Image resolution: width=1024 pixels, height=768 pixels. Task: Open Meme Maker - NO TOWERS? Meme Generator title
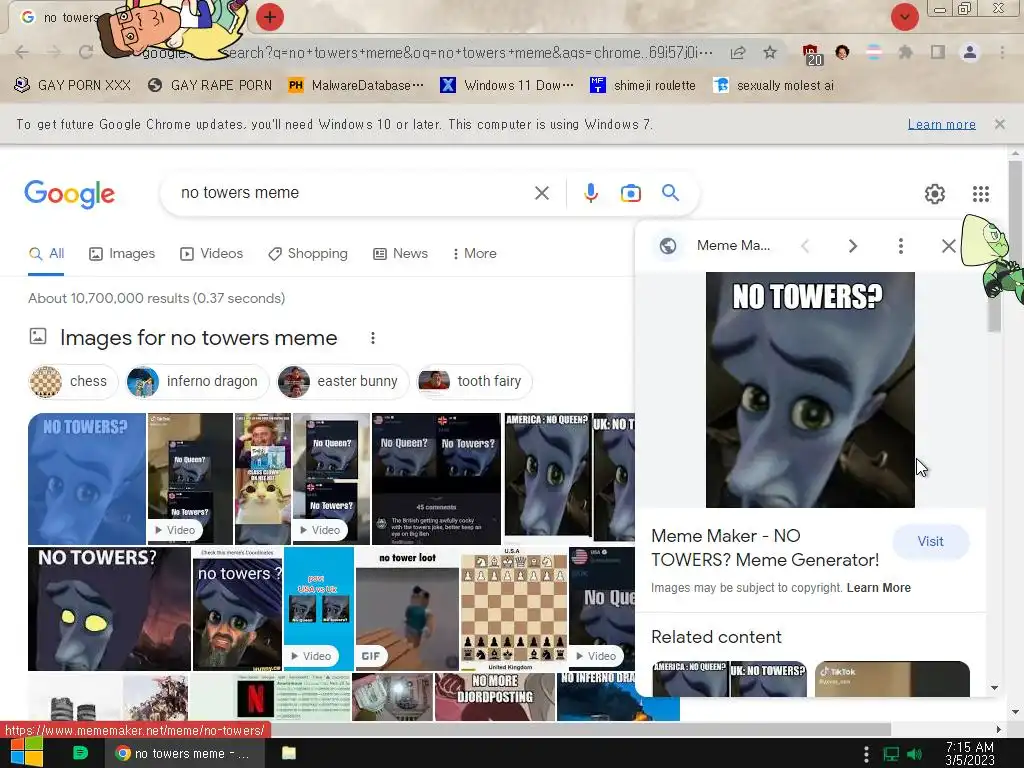pyautogui.click(x=765, y=548)
